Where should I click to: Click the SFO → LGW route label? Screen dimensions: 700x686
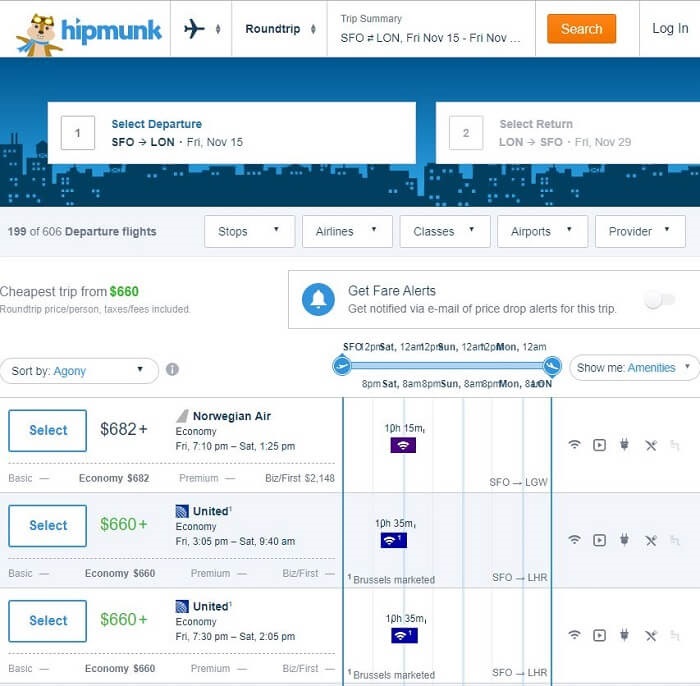[x=518, y=482]
